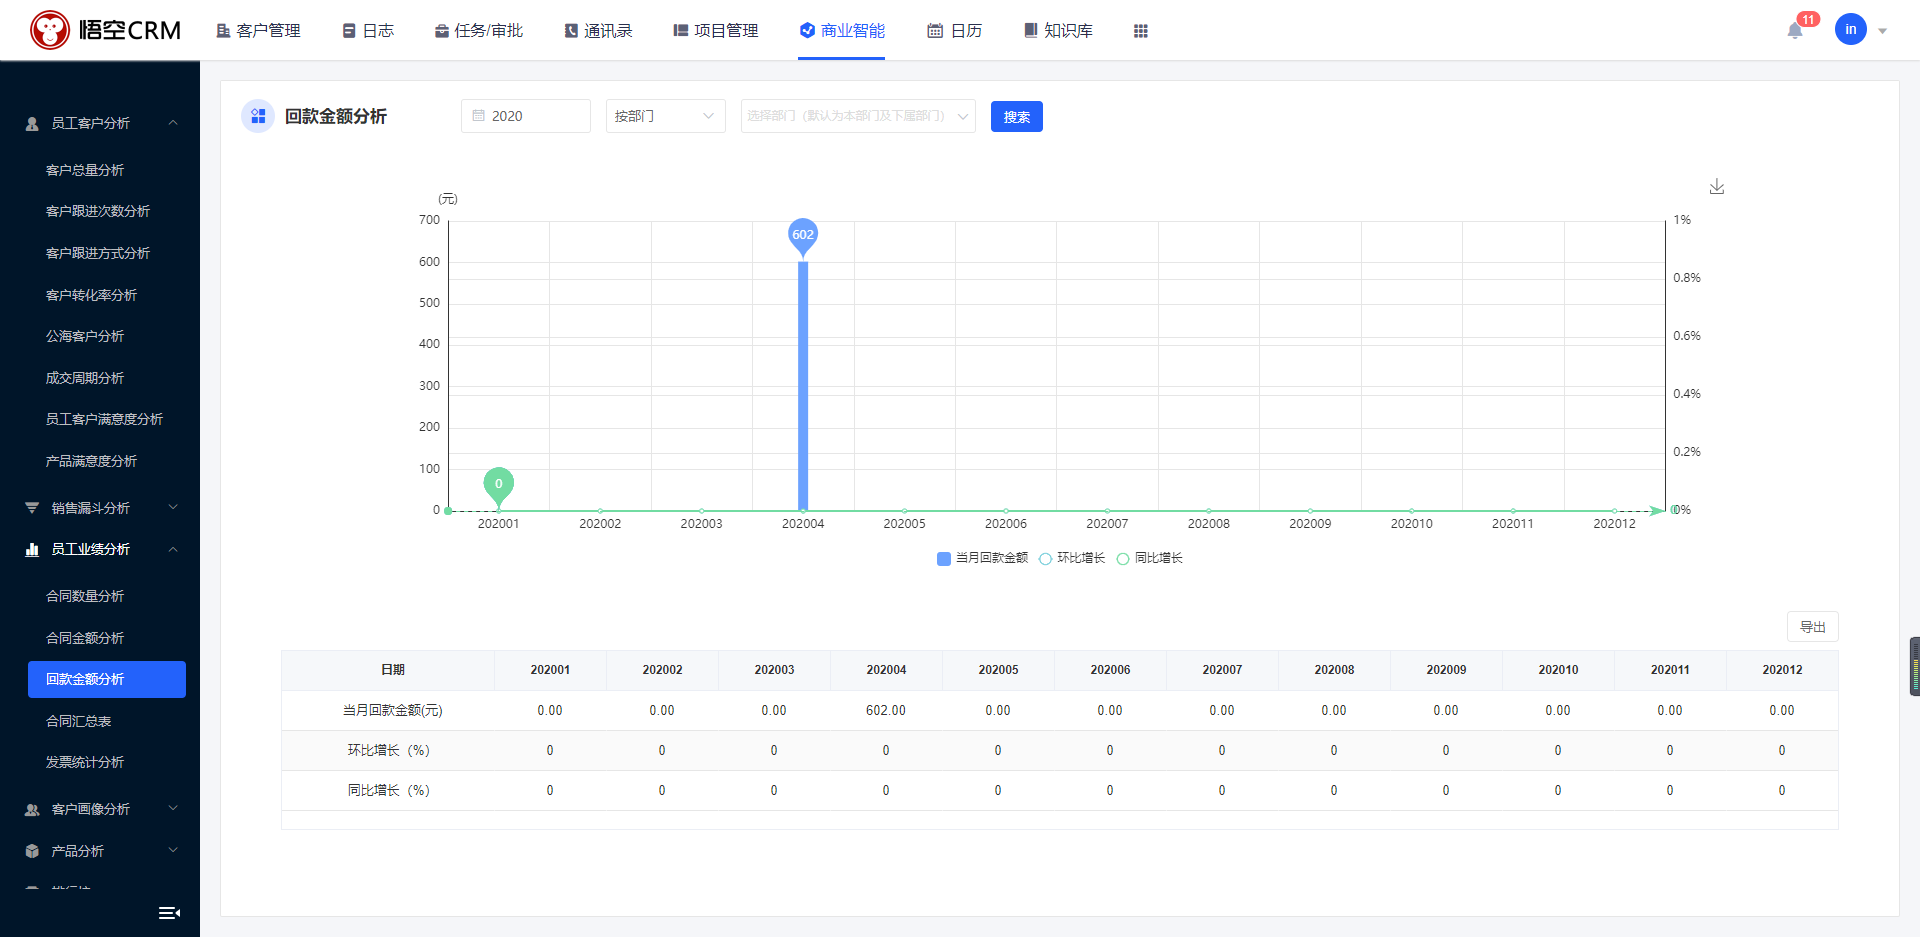Open 员工客户满意度分析 in the sidebar

[104, 419]
